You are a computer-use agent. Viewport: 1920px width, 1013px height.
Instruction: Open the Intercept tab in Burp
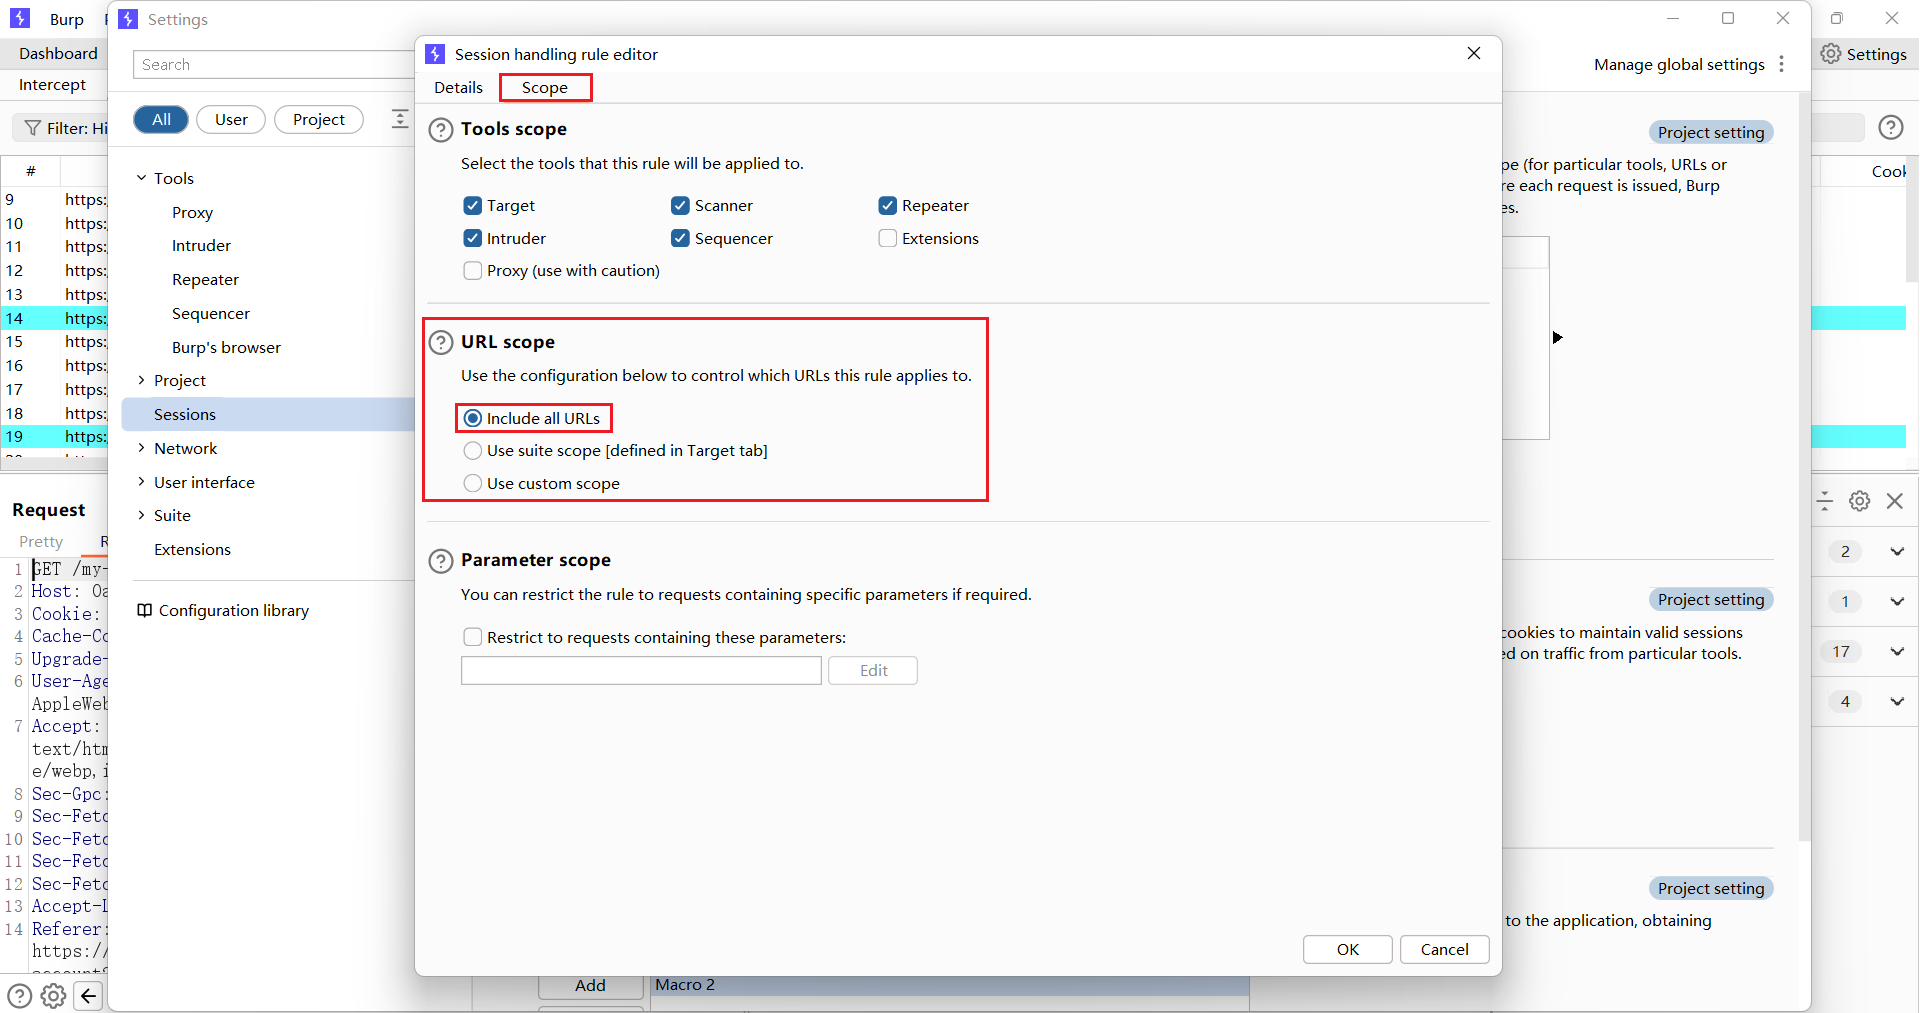click(52, 85)
